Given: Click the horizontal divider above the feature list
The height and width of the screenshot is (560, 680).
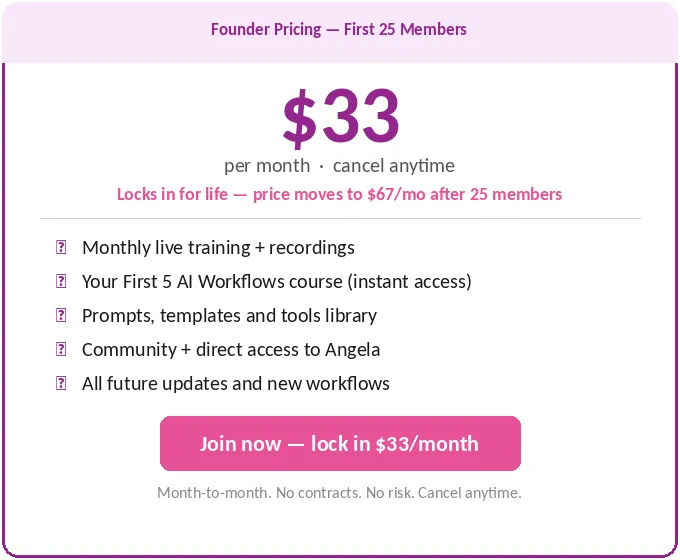Looking at the screenshot, I should click(x=340, y=218).
